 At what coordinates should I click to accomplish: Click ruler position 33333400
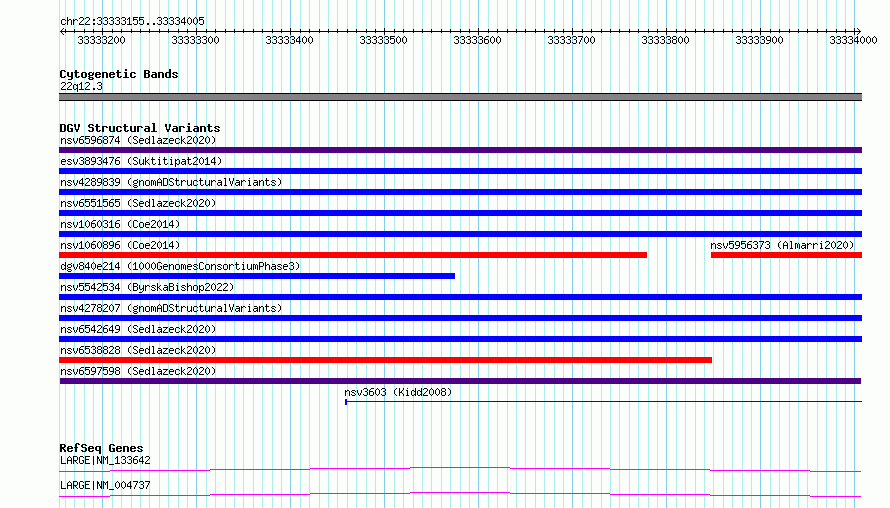(x=289, y=40)
